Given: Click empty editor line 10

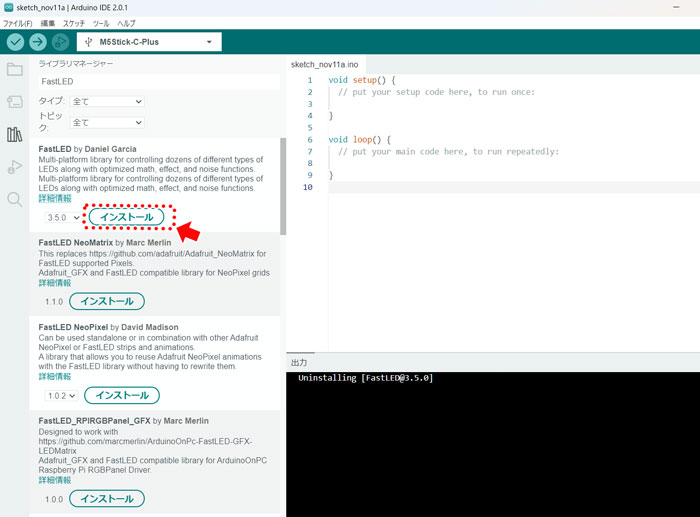Looking at the screenshot, I should coord(513,187).
